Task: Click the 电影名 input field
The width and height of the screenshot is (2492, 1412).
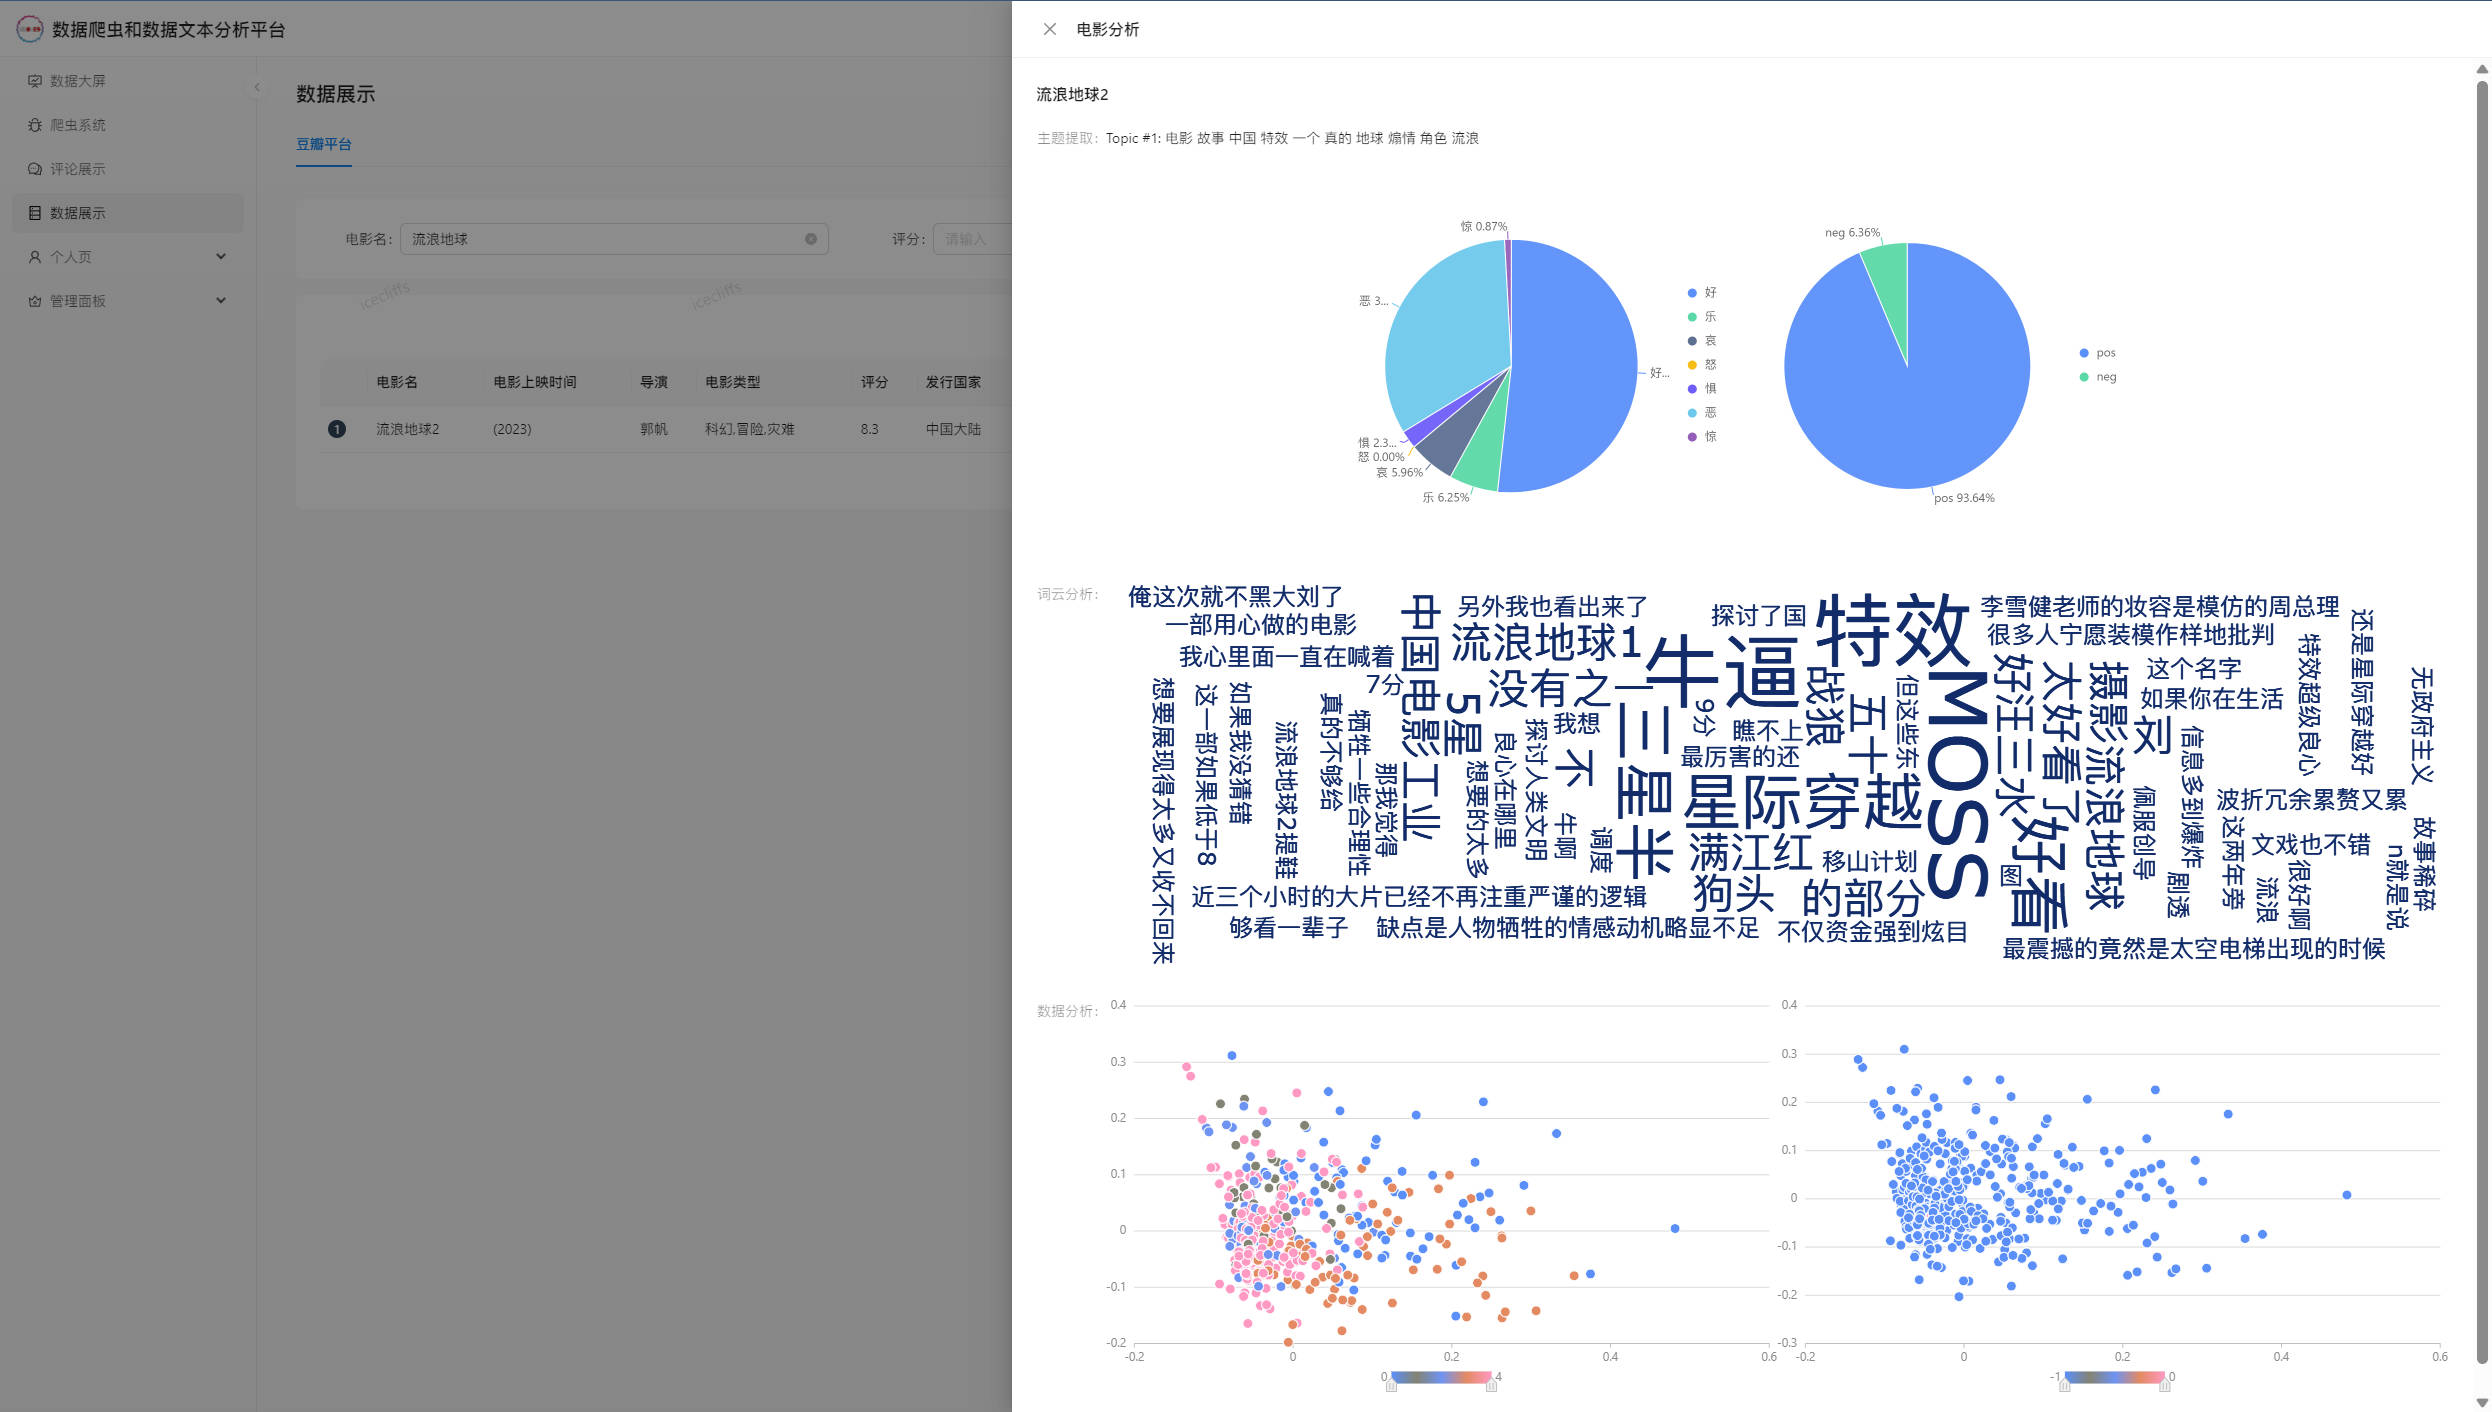Action: tap(600, 239)
